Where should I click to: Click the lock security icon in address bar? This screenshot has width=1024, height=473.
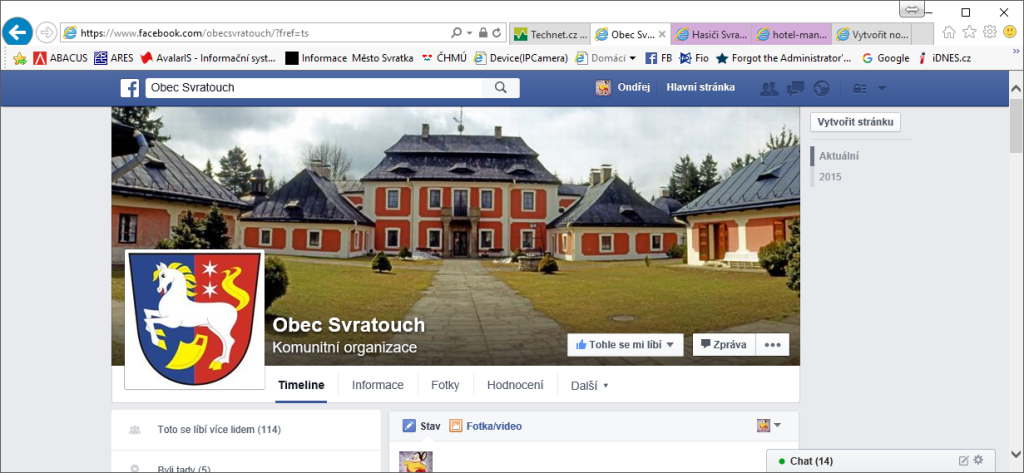[x=483, y=33]
